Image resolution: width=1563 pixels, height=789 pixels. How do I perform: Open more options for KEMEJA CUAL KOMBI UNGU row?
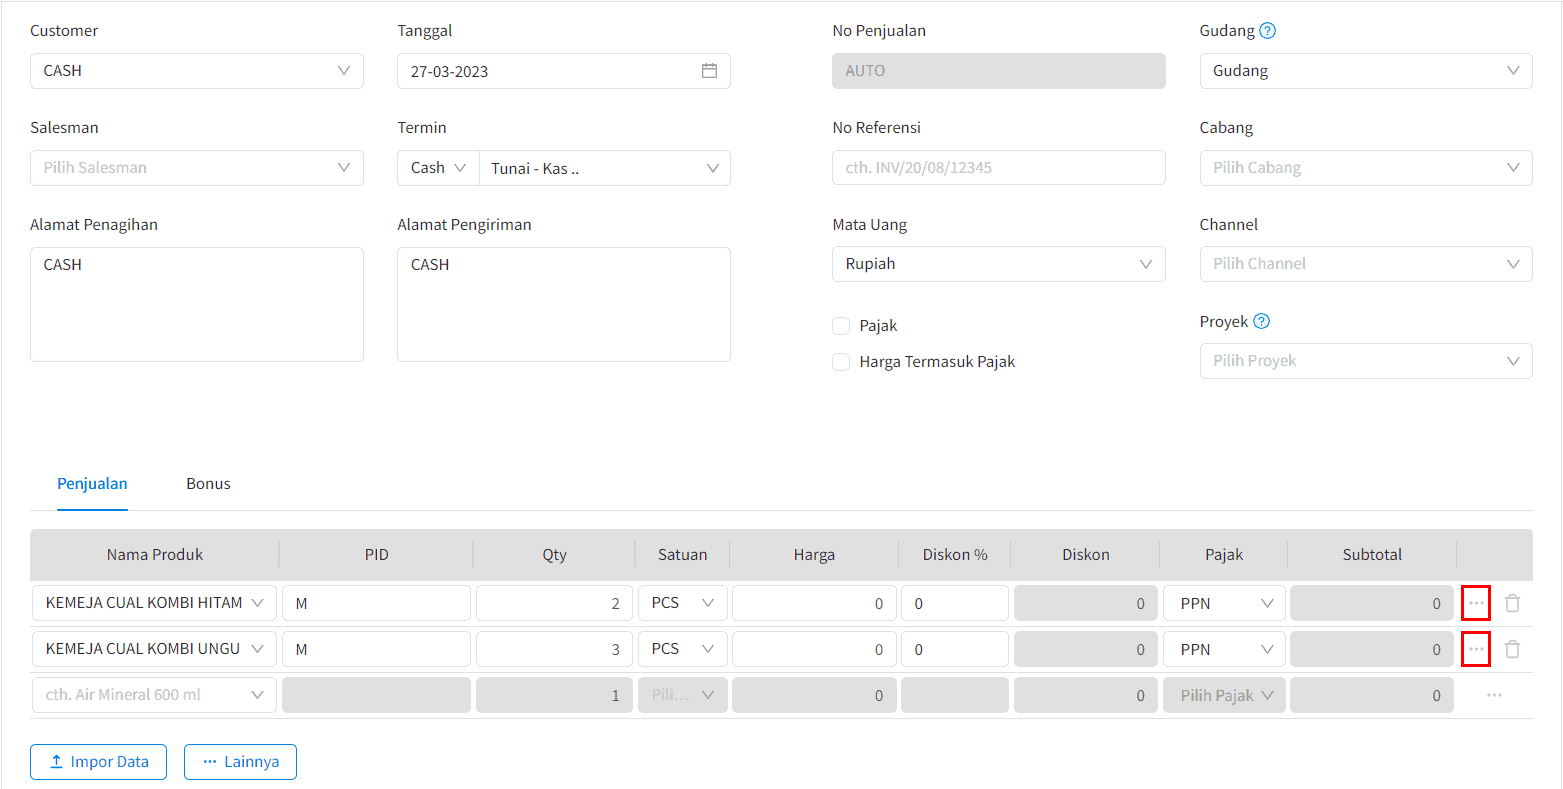[1476, 649]
